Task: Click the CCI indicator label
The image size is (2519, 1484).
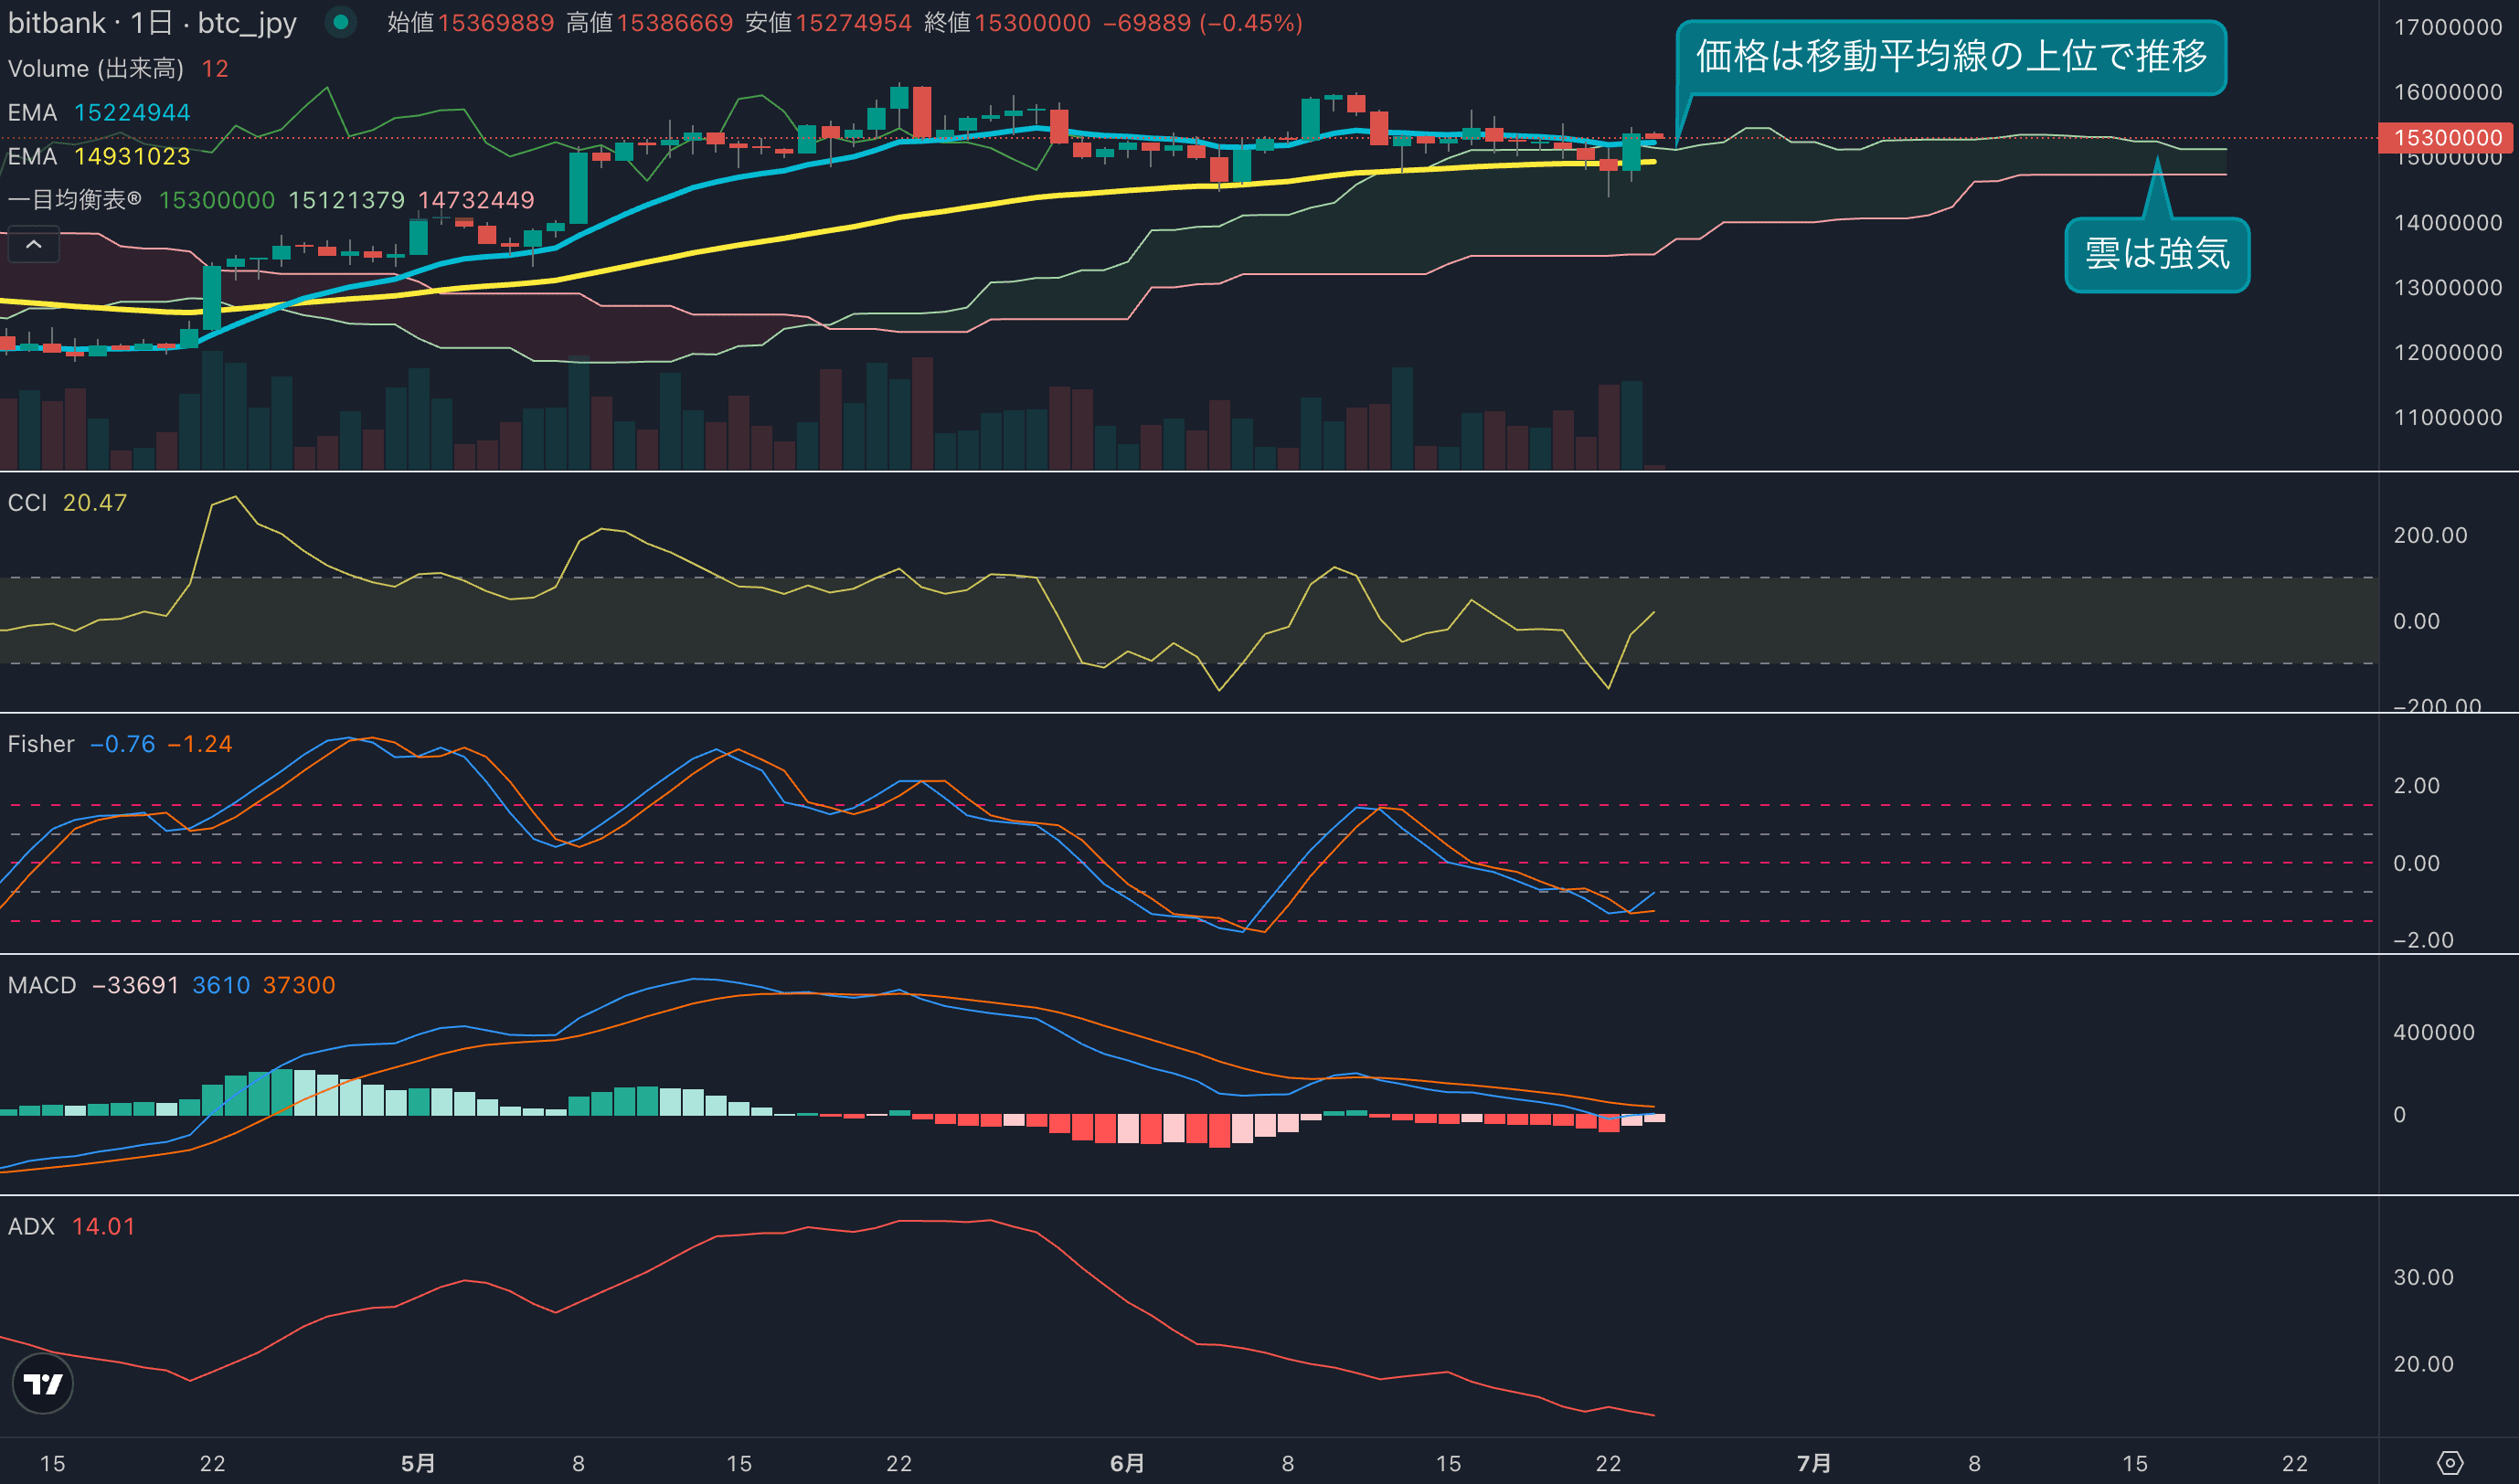Action: pyautogui.click(x=28, y=503)
